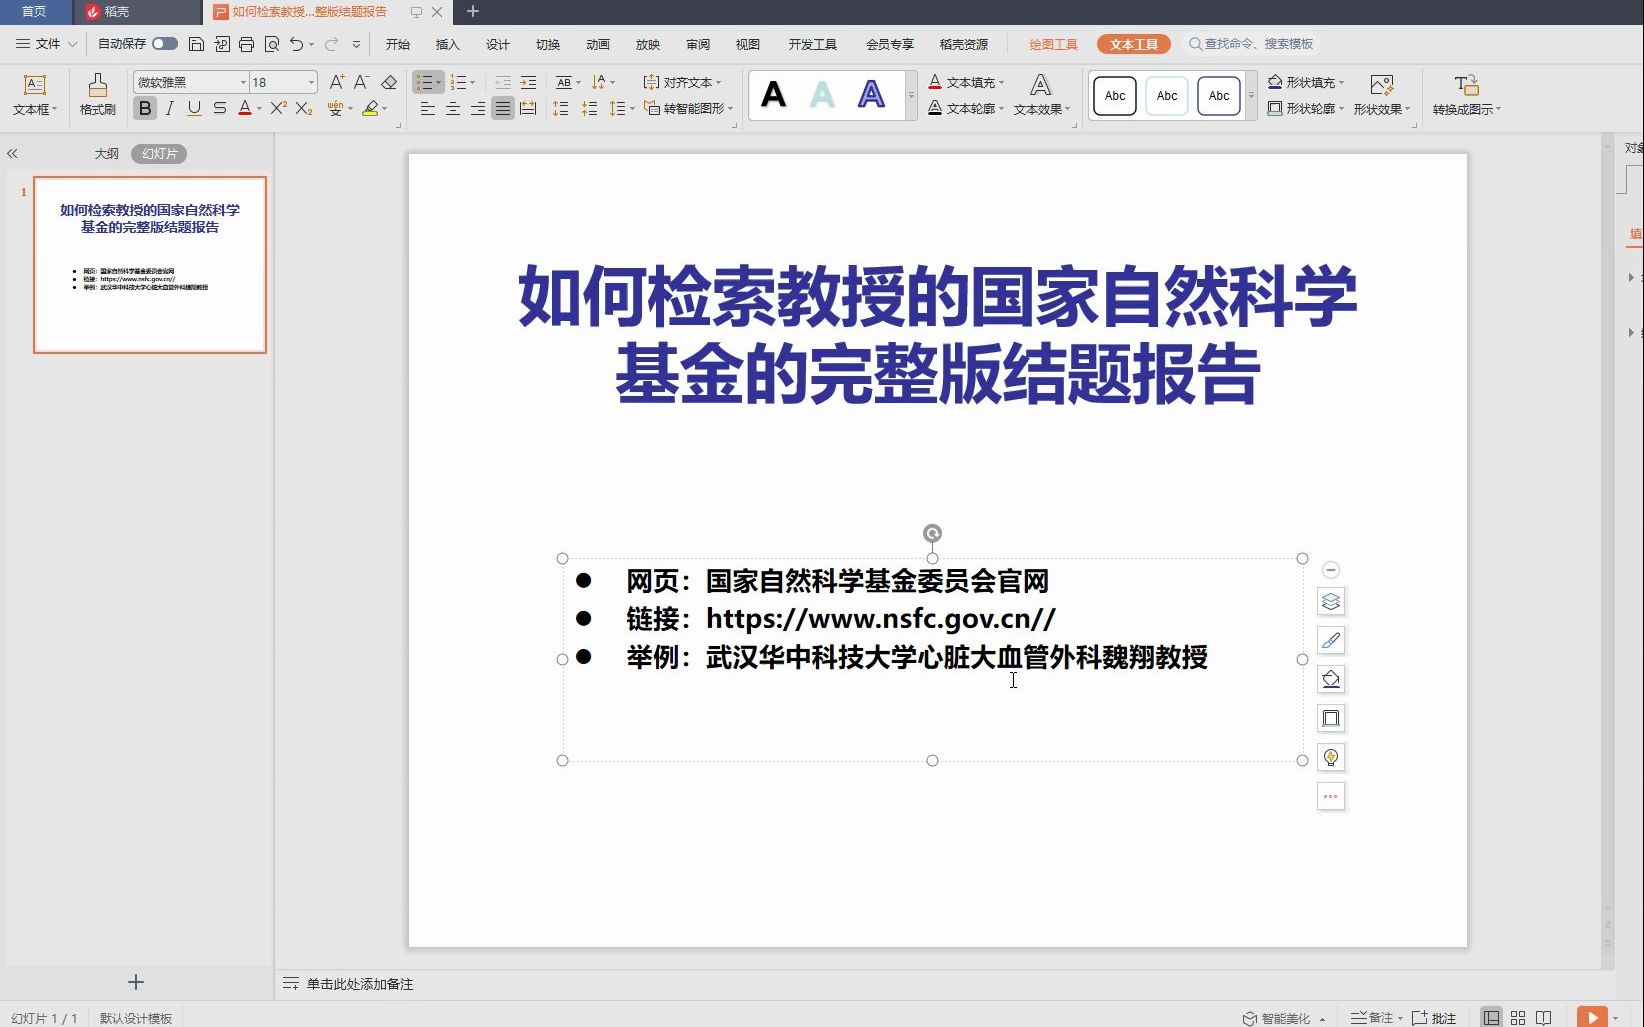This screenshot has height=1027, width=1644.
Task: Add a new slide with plus button
Action: click(136, 982)
